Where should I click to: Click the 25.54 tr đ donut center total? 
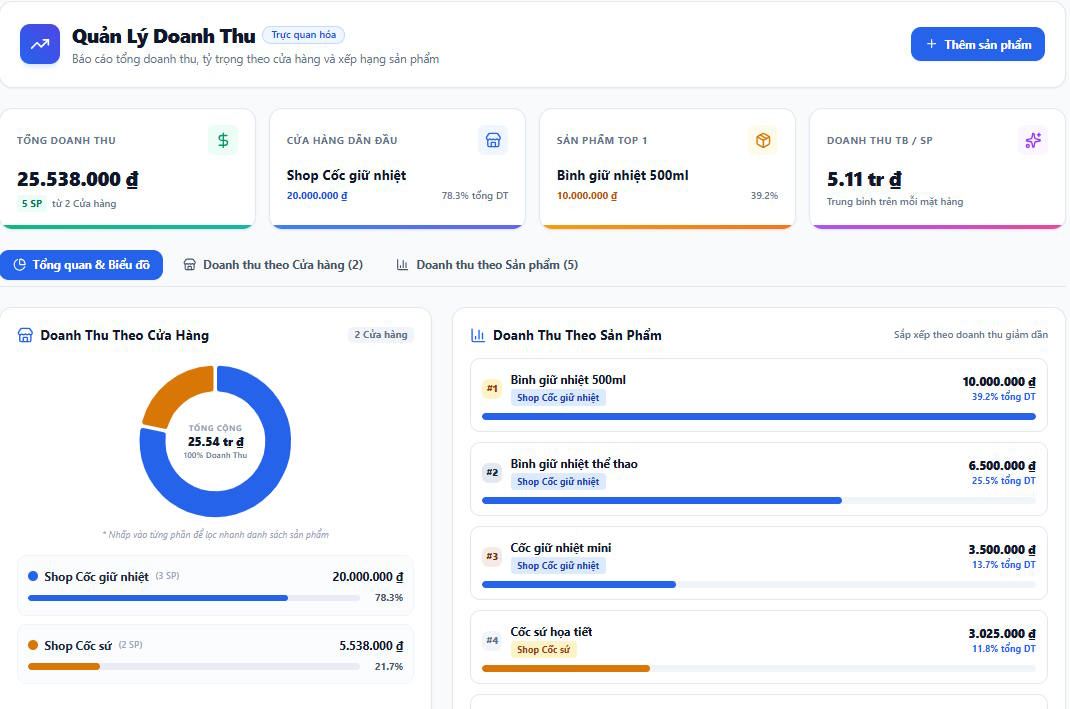(216, 442)
